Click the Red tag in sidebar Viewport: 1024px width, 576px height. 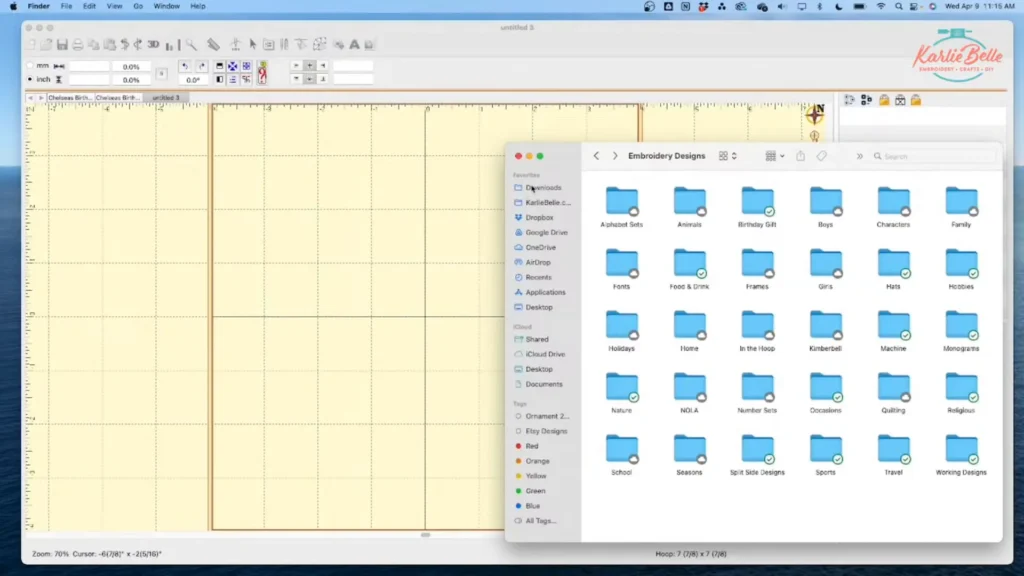pyautogui.click(x=532, y=446)
